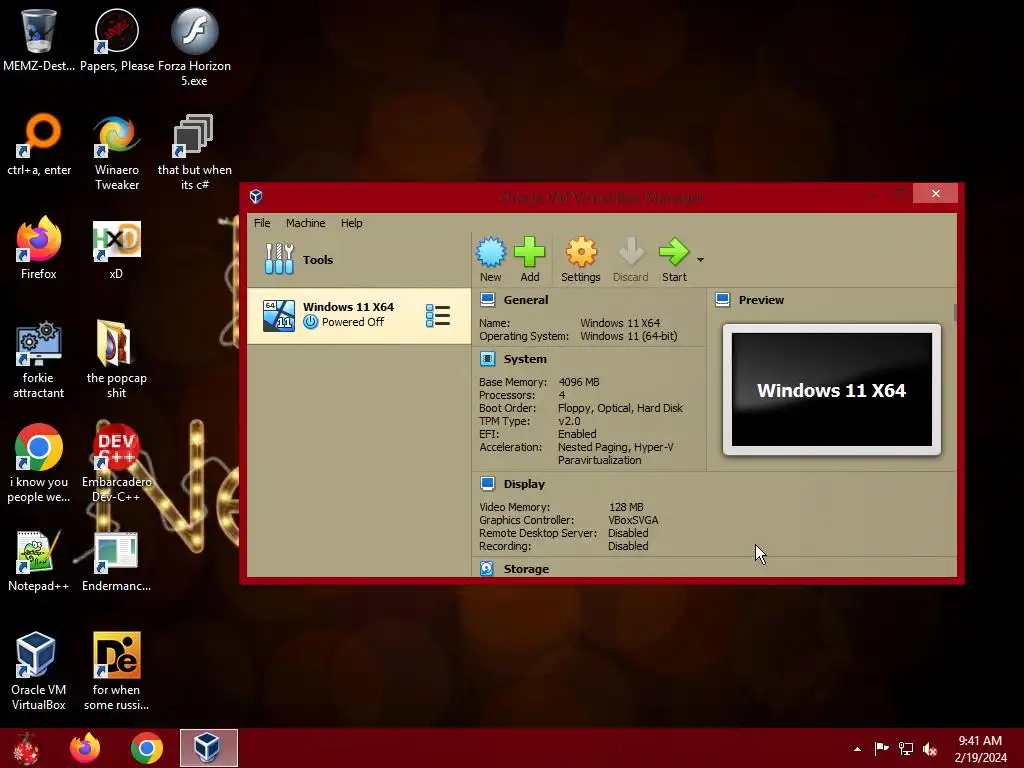1024x768 pixels.
Task: Open the Storage section heading link
Action: (x=526, y=569)
